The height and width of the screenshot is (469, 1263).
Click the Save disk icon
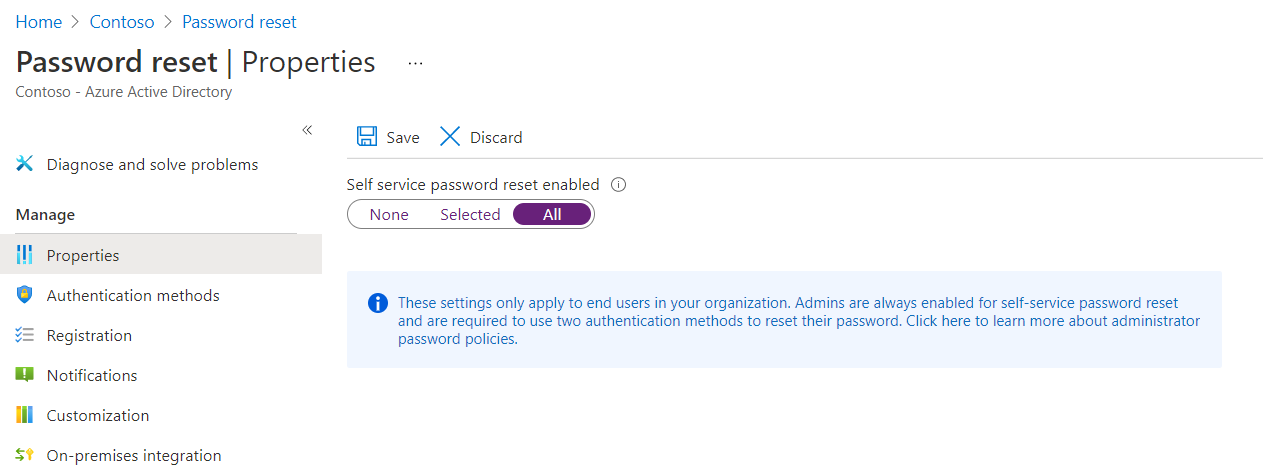[x=367, y=137]
